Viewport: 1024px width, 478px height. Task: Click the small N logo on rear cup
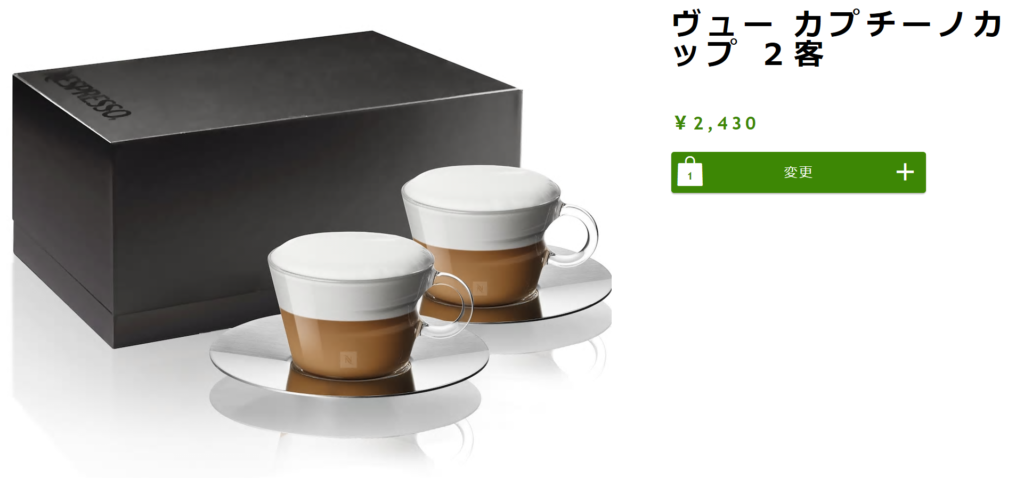[x=481, y=287]
